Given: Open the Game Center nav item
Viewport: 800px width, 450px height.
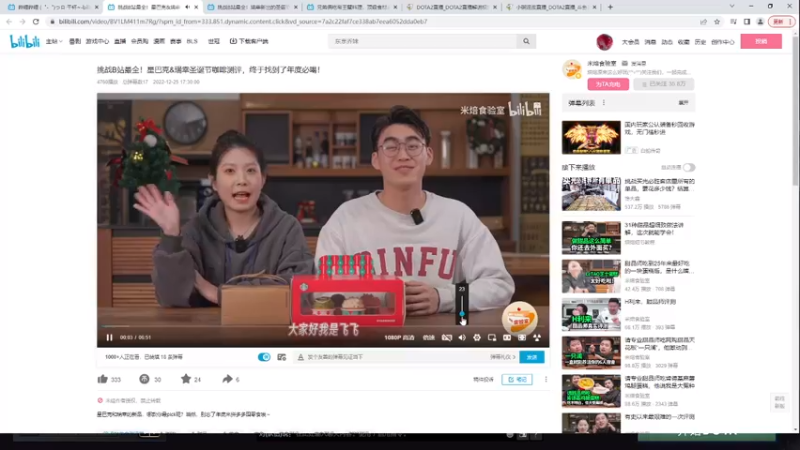Looking at the screenshot, I should [97, 41].
